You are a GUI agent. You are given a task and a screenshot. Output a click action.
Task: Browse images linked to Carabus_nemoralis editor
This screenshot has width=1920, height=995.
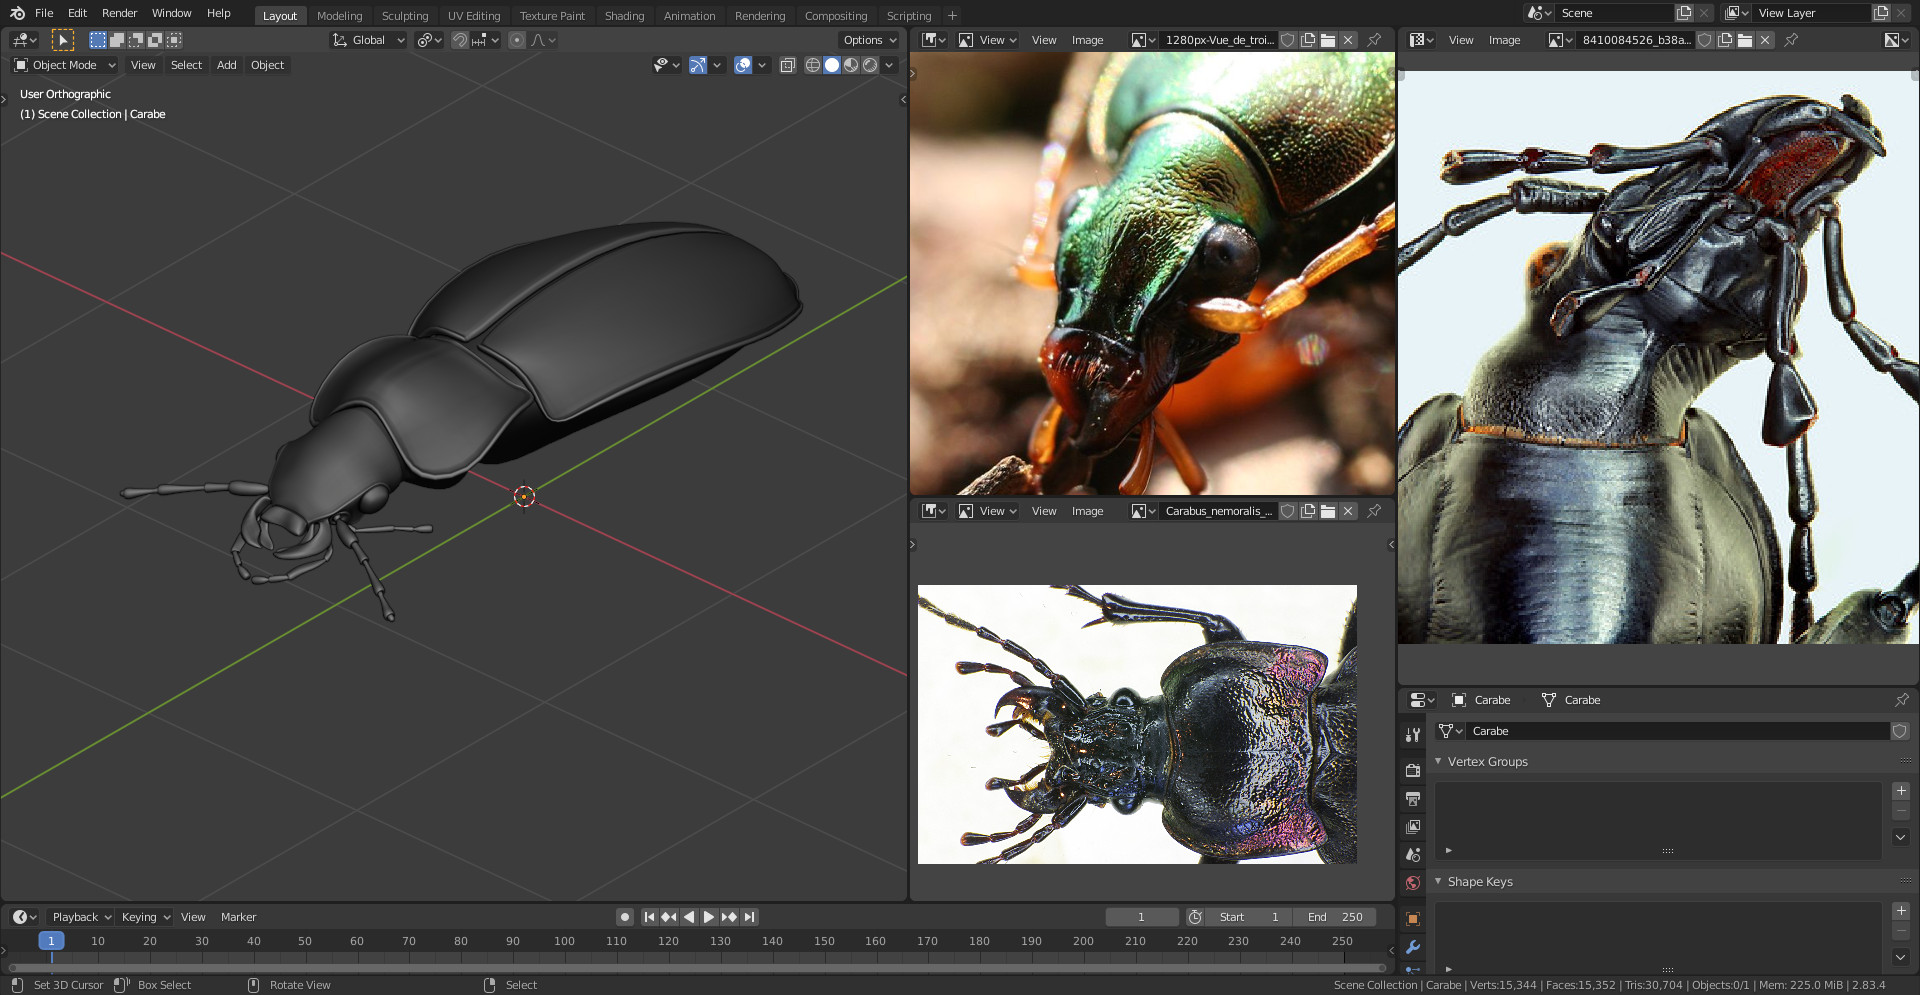click(1143, 511)
